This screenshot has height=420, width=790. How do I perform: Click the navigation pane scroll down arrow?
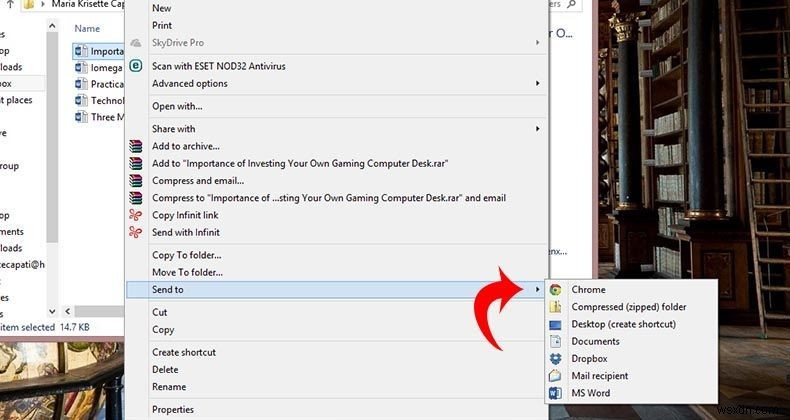tap(52, 312)
